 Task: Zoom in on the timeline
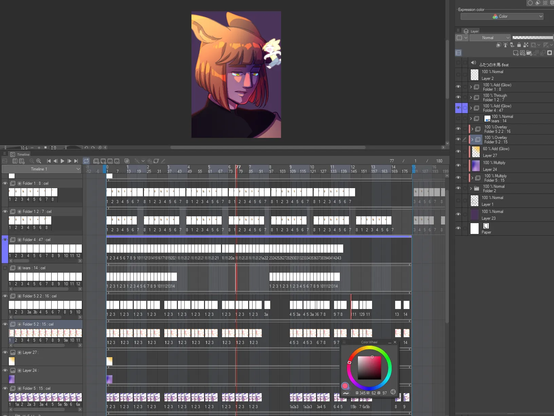[x=39, y=161]
